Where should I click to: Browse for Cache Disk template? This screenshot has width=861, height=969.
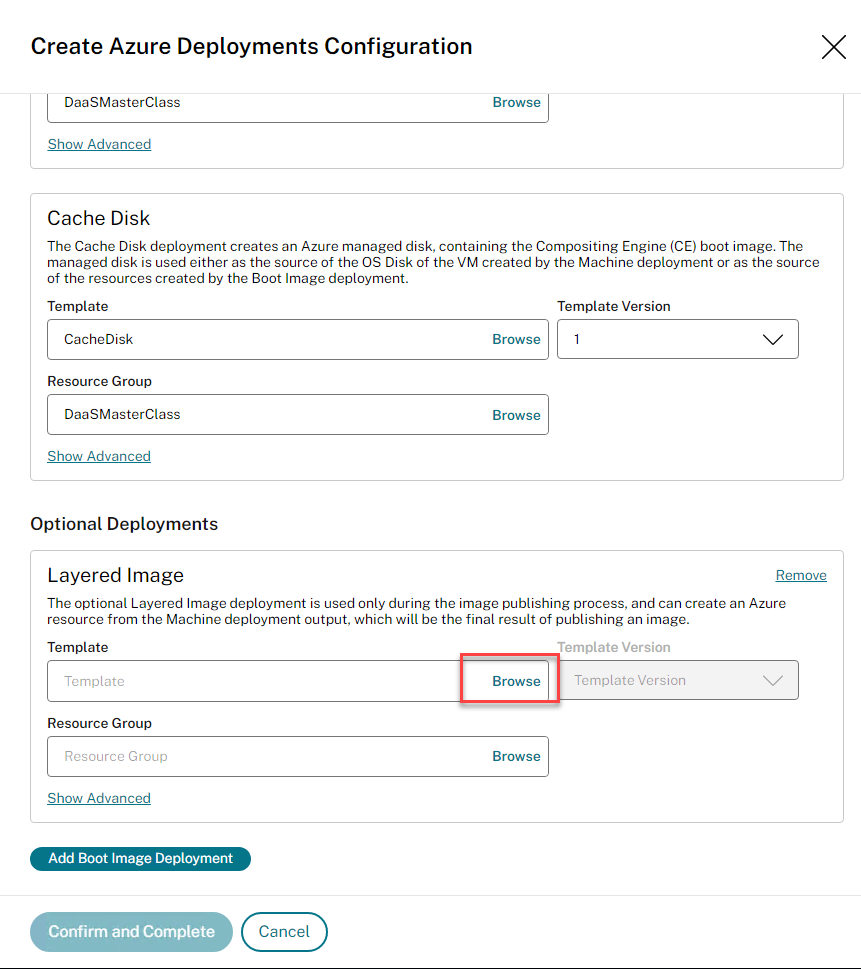coord(516,340)
